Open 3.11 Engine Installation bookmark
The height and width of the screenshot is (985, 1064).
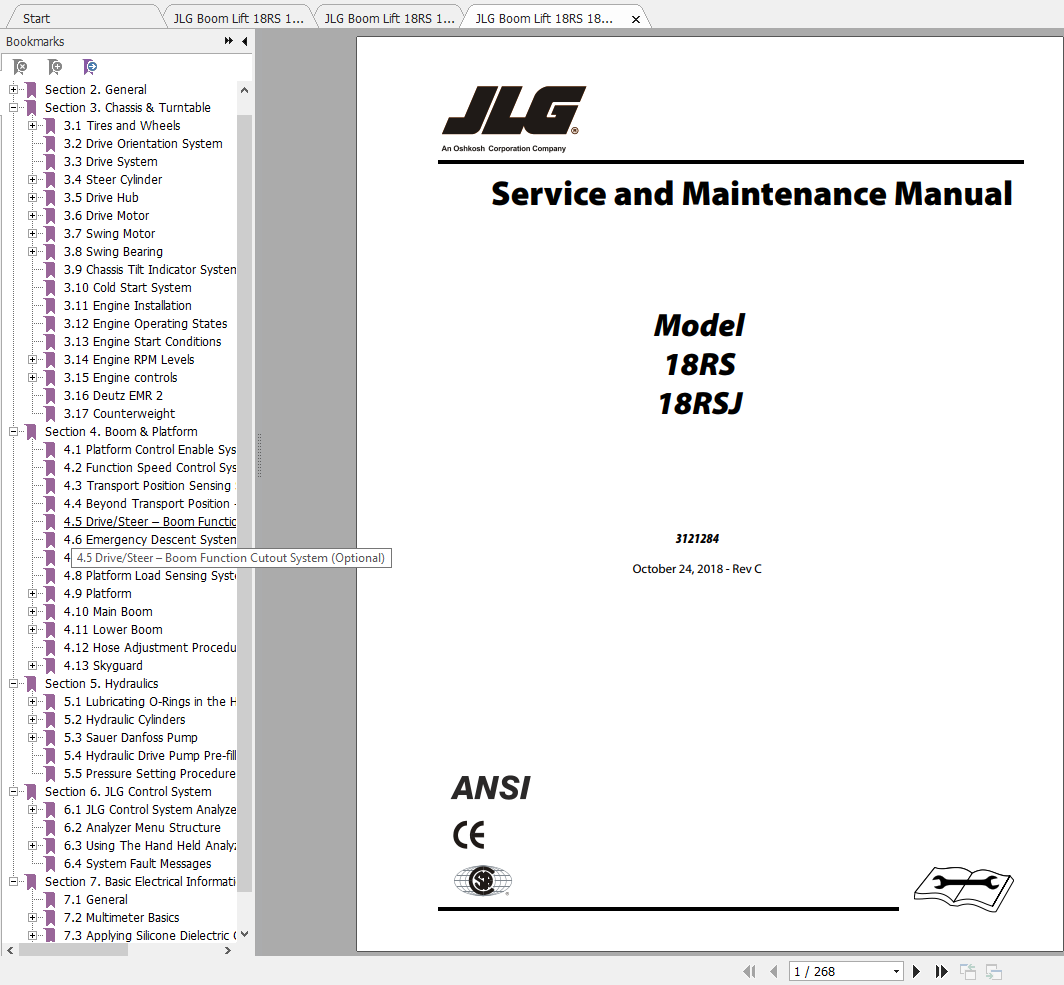pos(128,305)
